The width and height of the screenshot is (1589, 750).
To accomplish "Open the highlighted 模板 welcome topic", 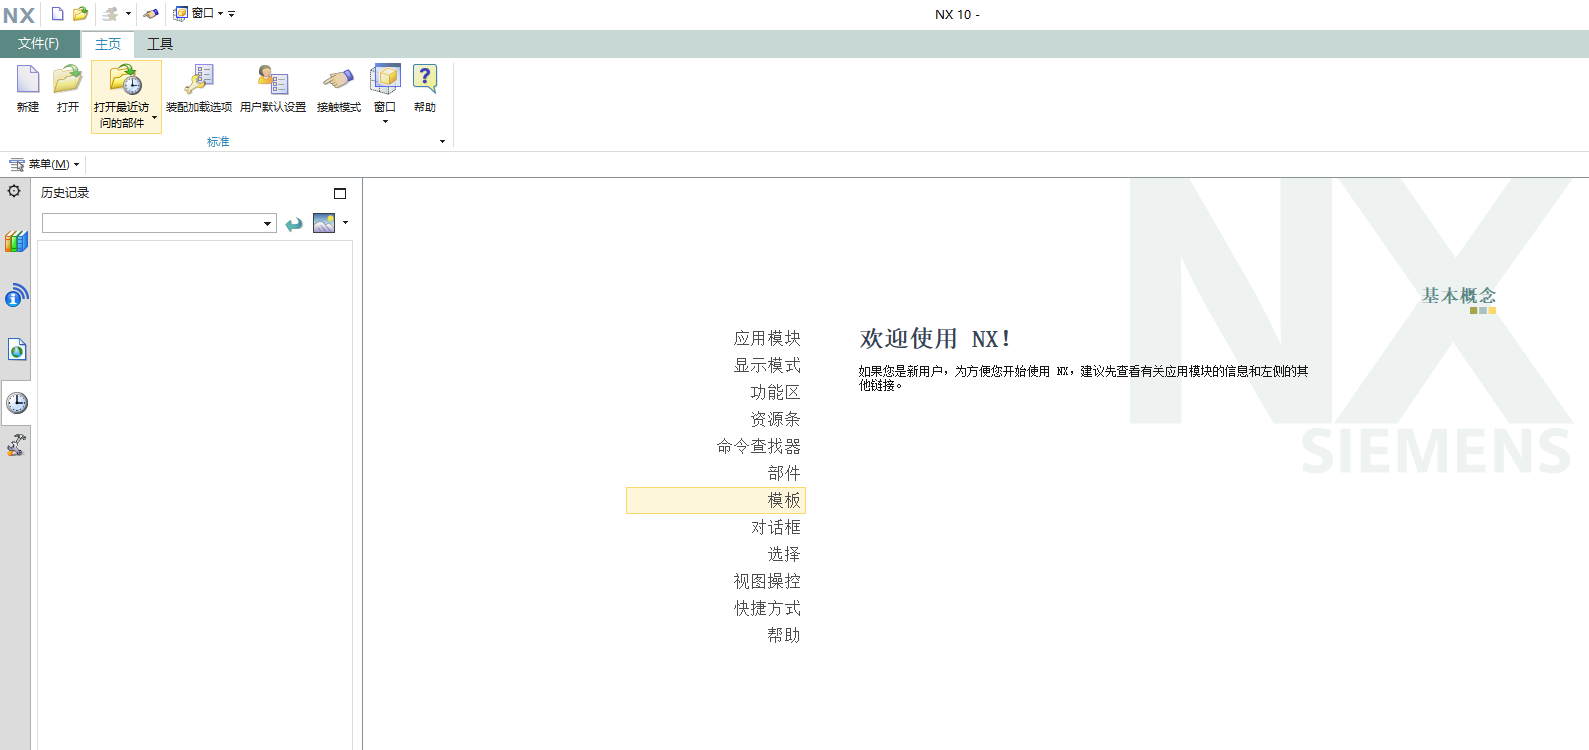I will tap(716, 500).
